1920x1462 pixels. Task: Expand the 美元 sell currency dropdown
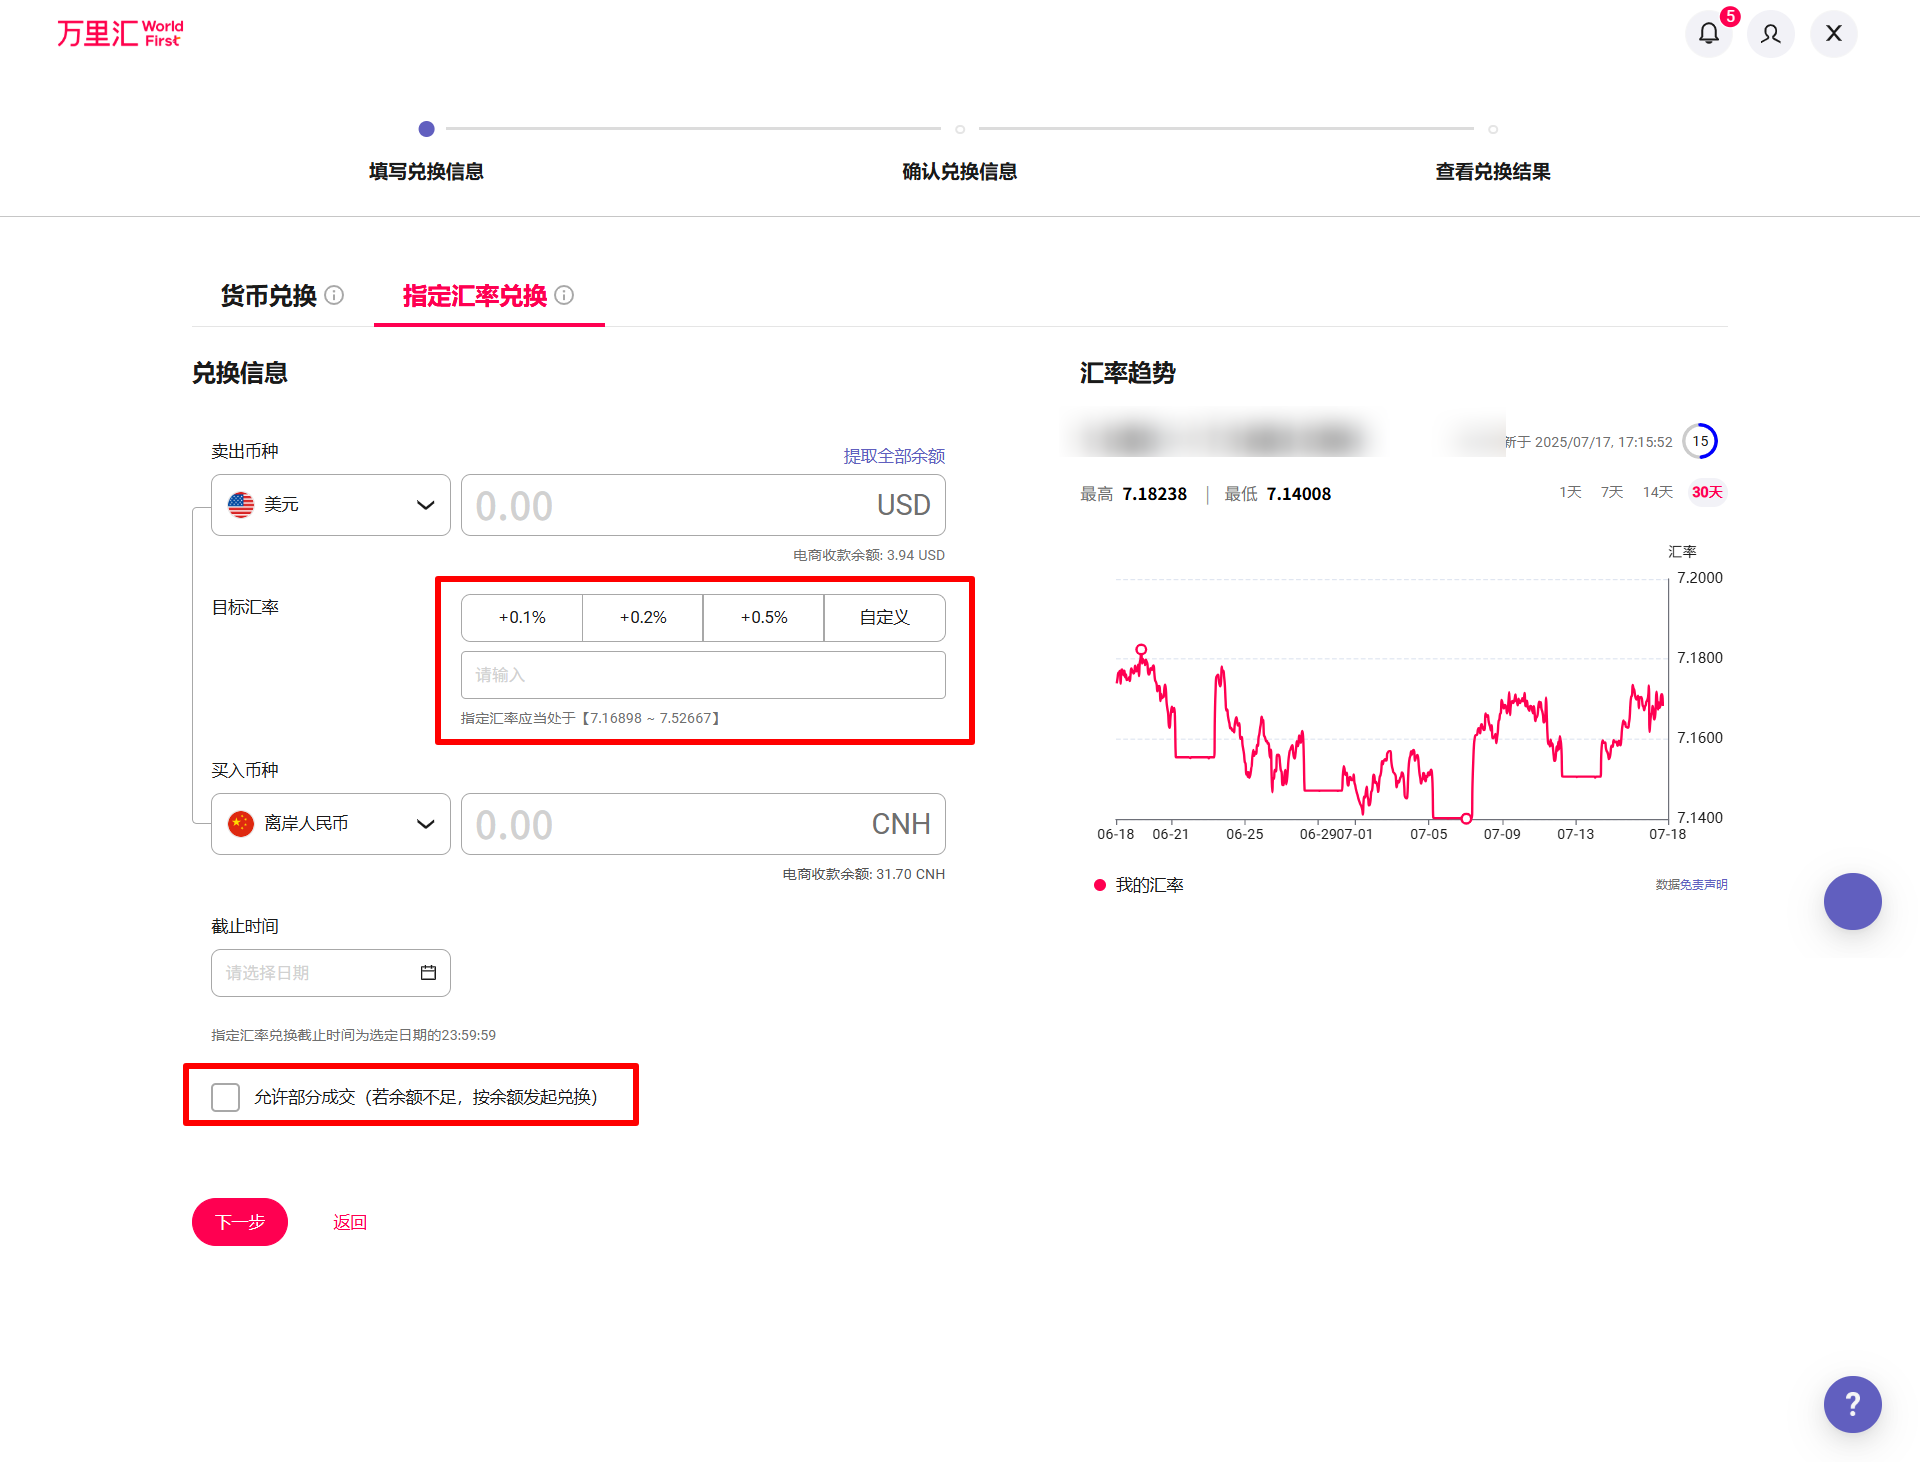330,505
